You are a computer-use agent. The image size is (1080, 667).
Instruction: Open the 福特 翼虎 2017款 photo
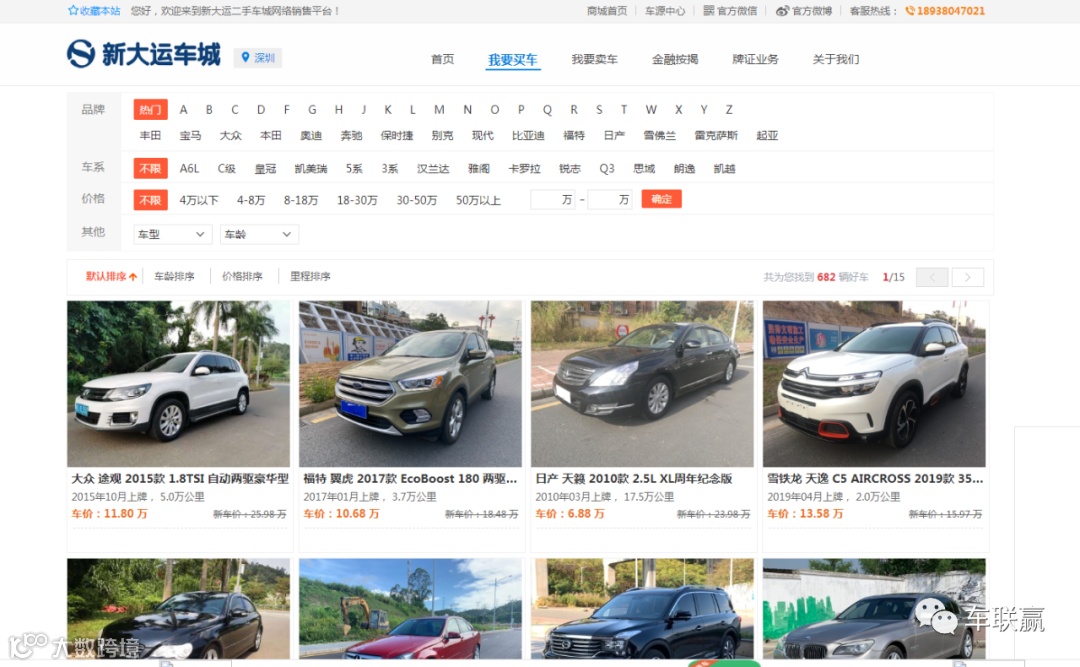pos(411,384)
